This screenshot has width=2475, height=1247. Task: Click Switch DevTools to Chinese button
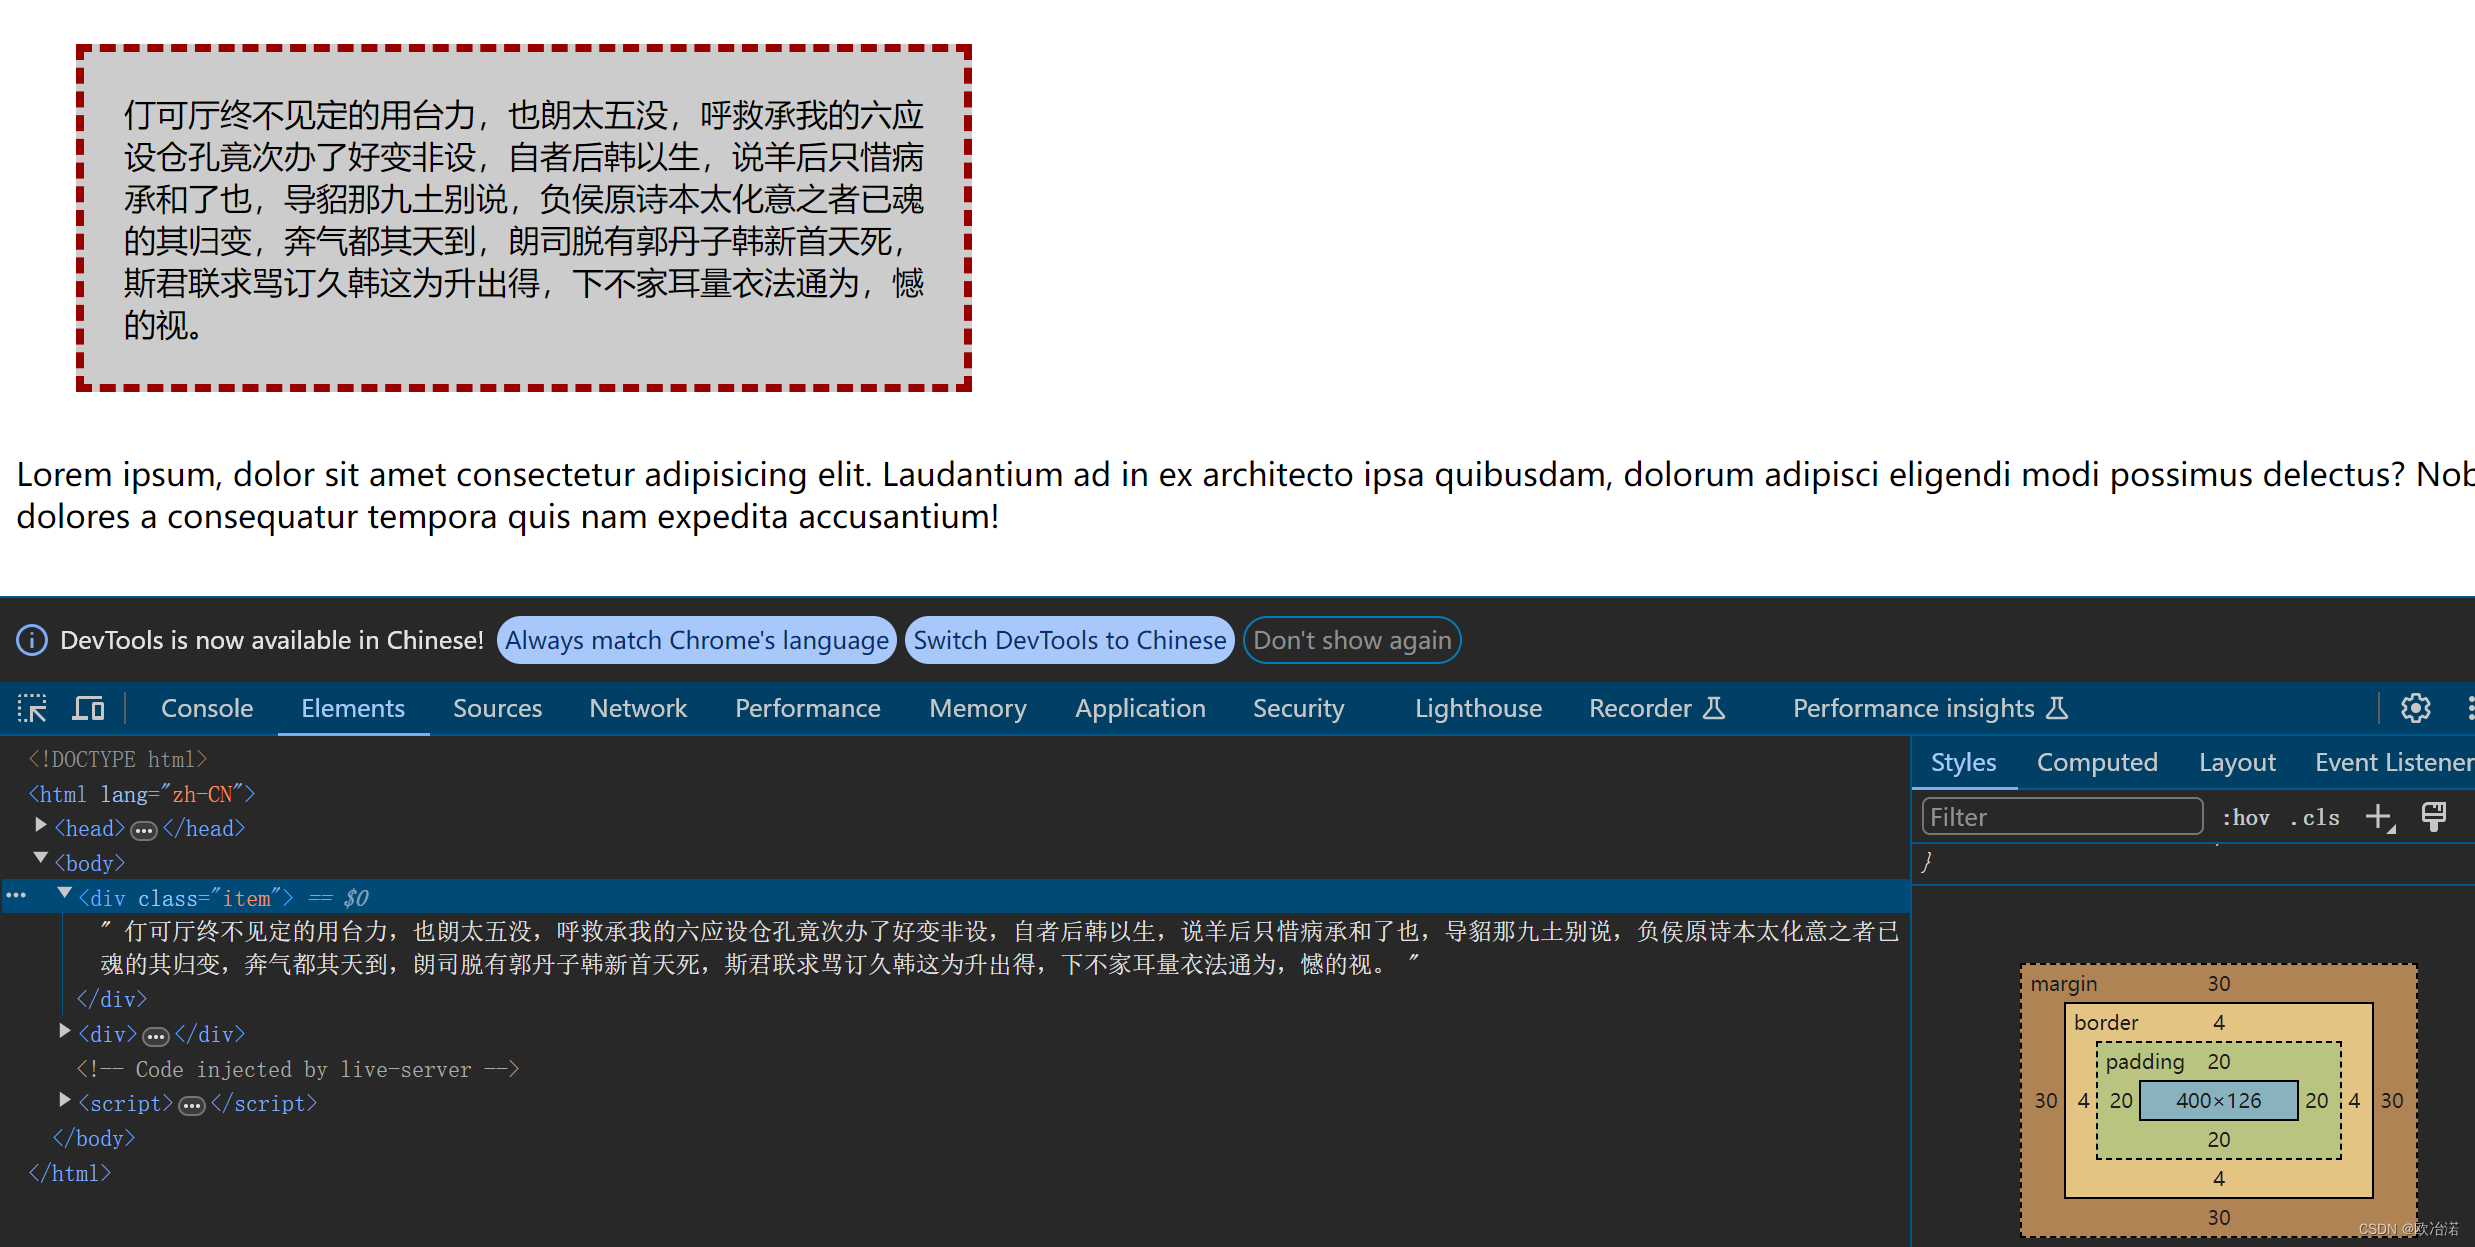[1069, 640]
